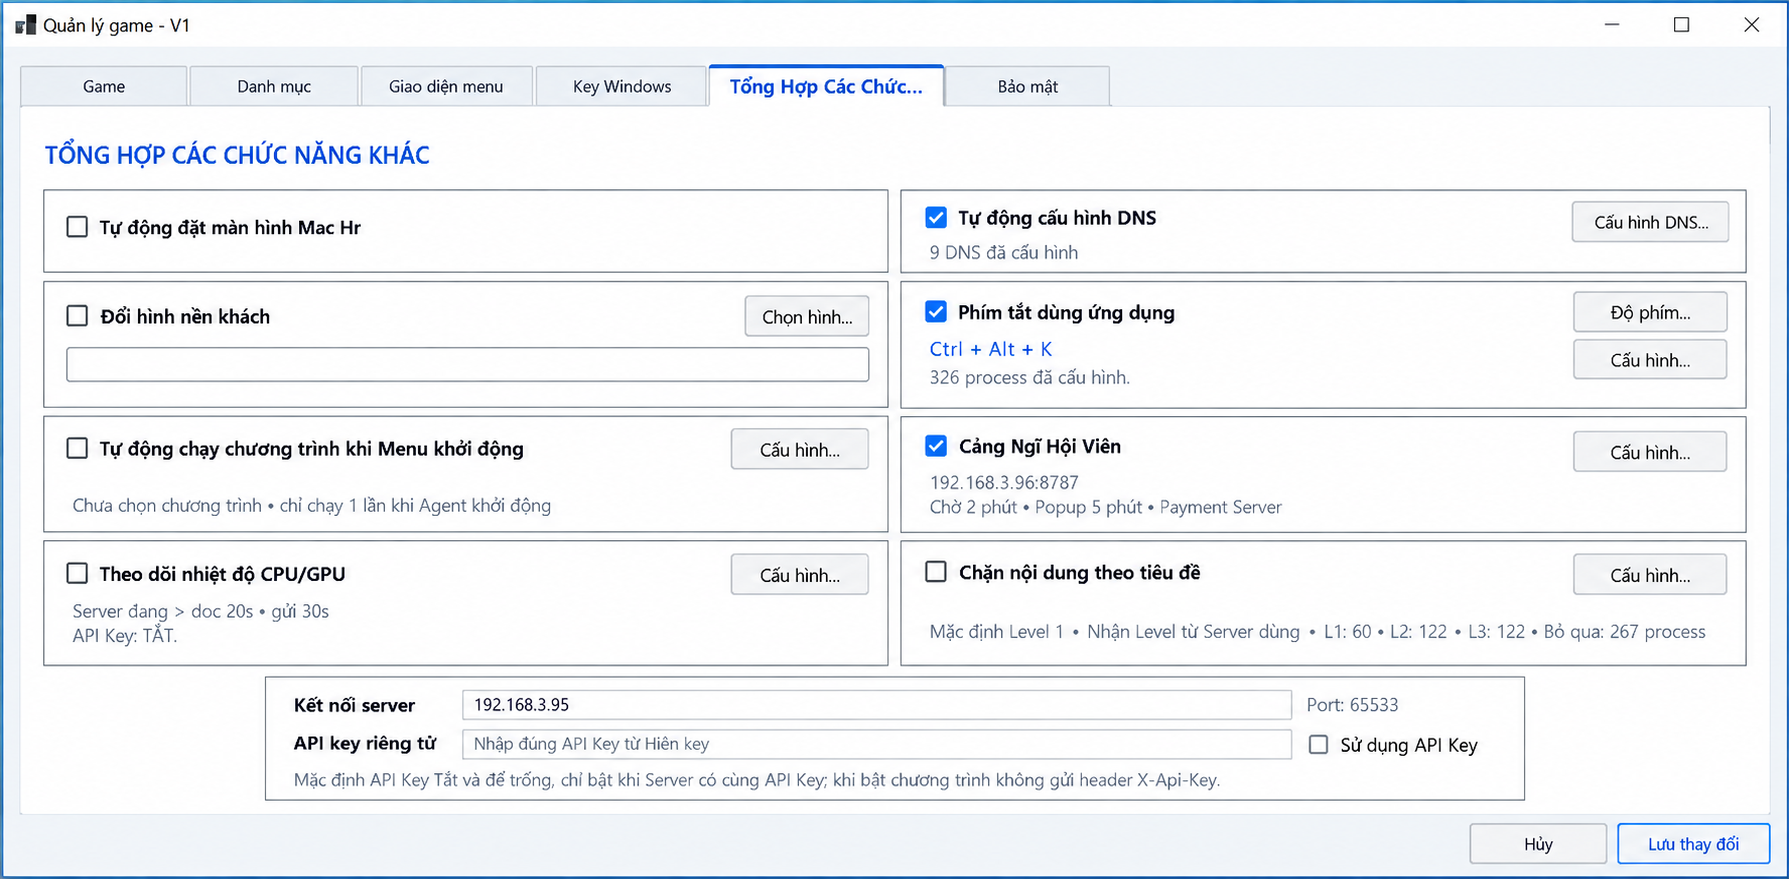Select Tổng Hợp Các Chức... tab
Image resolution: width=1789 pixels, height=879 pixels.
click(x=826, y=86)
